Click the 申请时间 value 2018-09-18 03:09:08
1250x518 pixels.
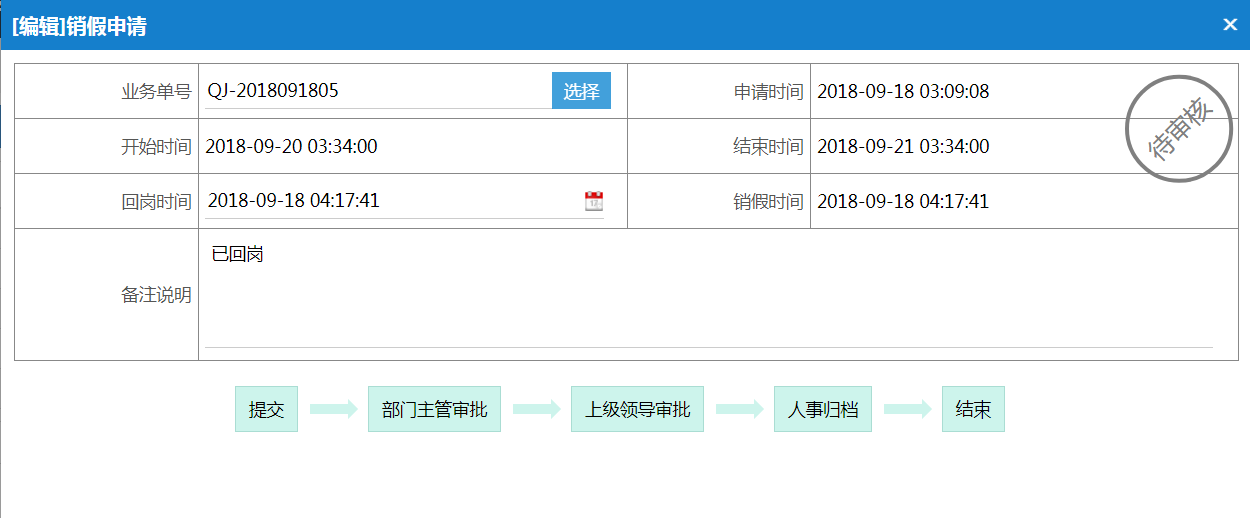point(903,92)
